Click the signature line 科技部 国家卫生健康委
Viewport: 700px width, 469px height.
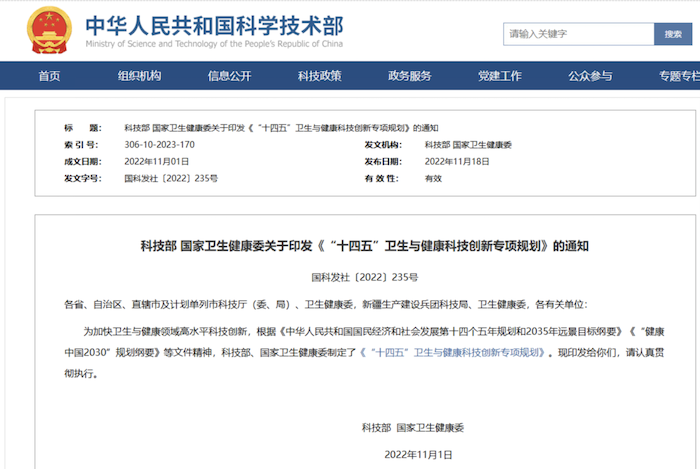click(x=413, y=427)
